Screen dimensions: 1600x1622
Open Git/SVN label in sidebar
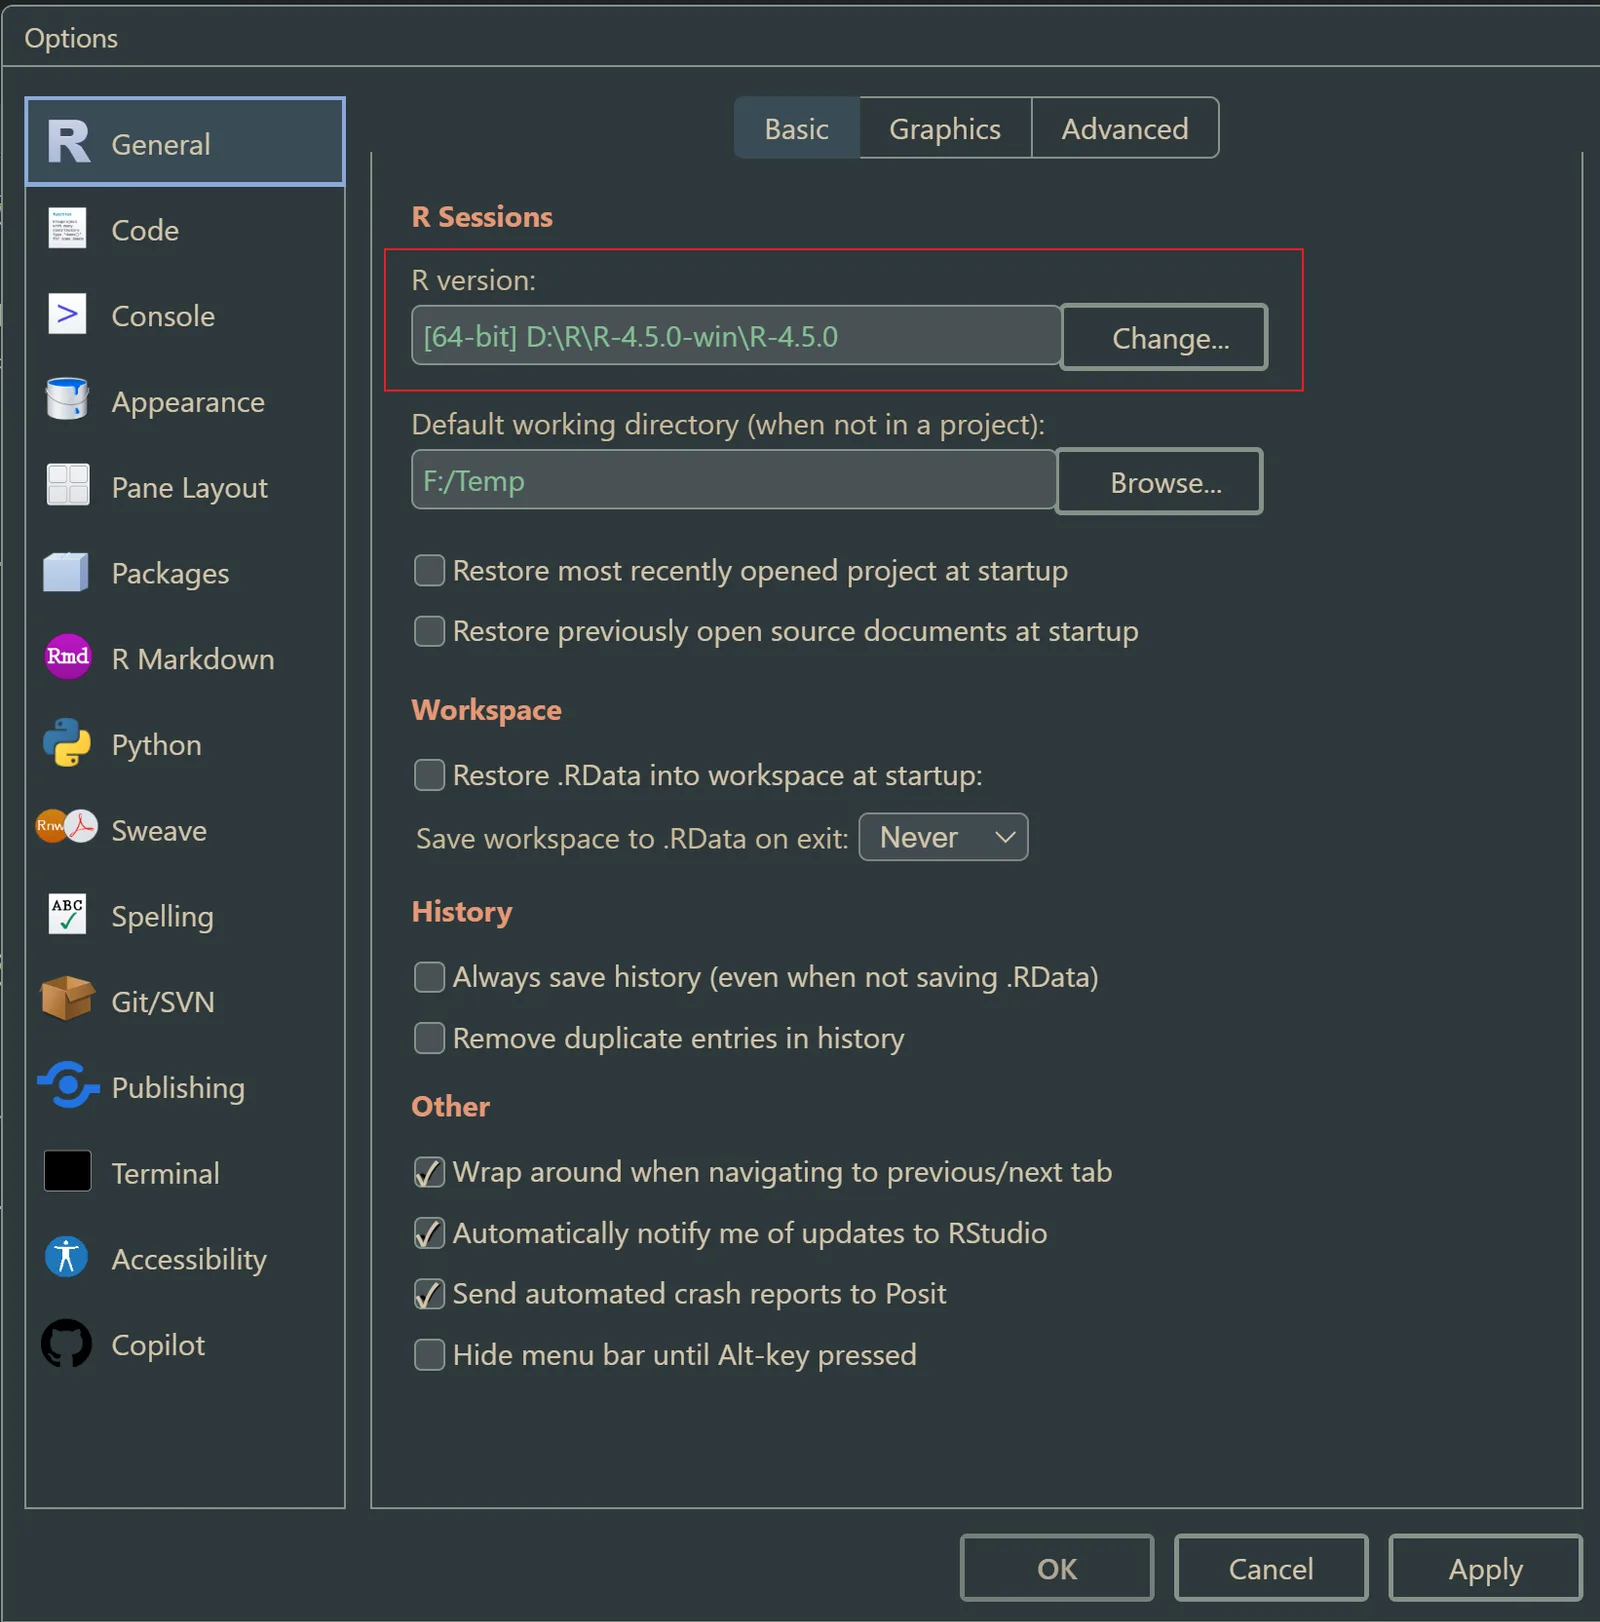coord(163,1002)
